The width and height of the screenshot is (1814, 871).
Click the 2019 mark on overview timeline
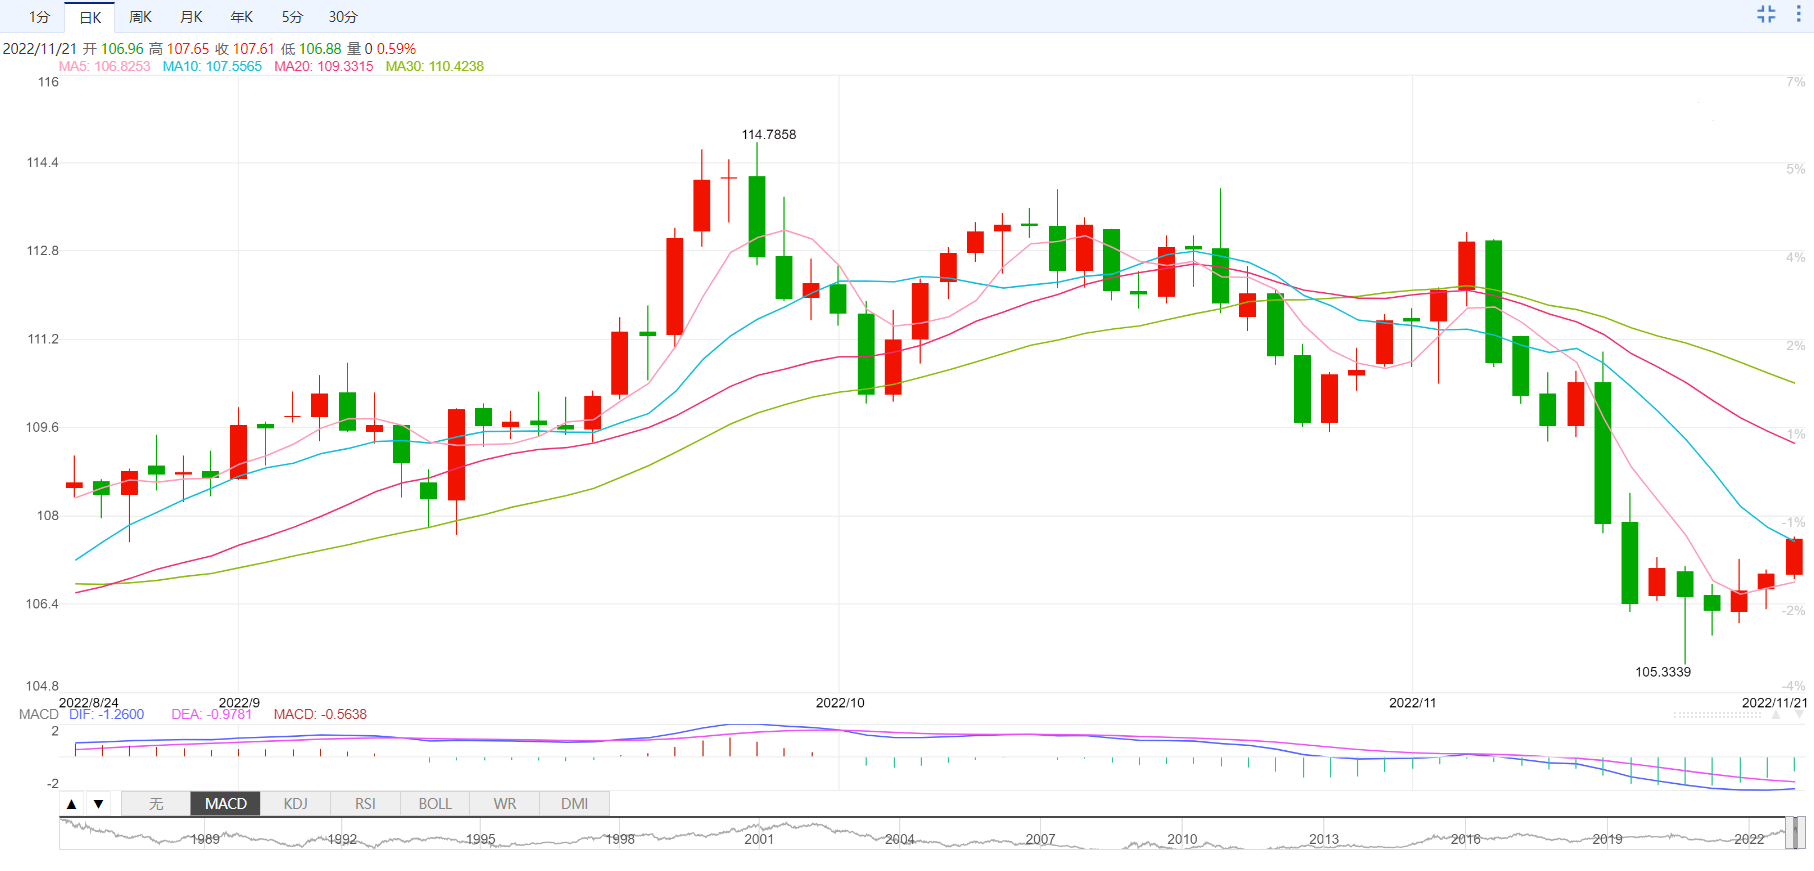[x=1608, y=839]
